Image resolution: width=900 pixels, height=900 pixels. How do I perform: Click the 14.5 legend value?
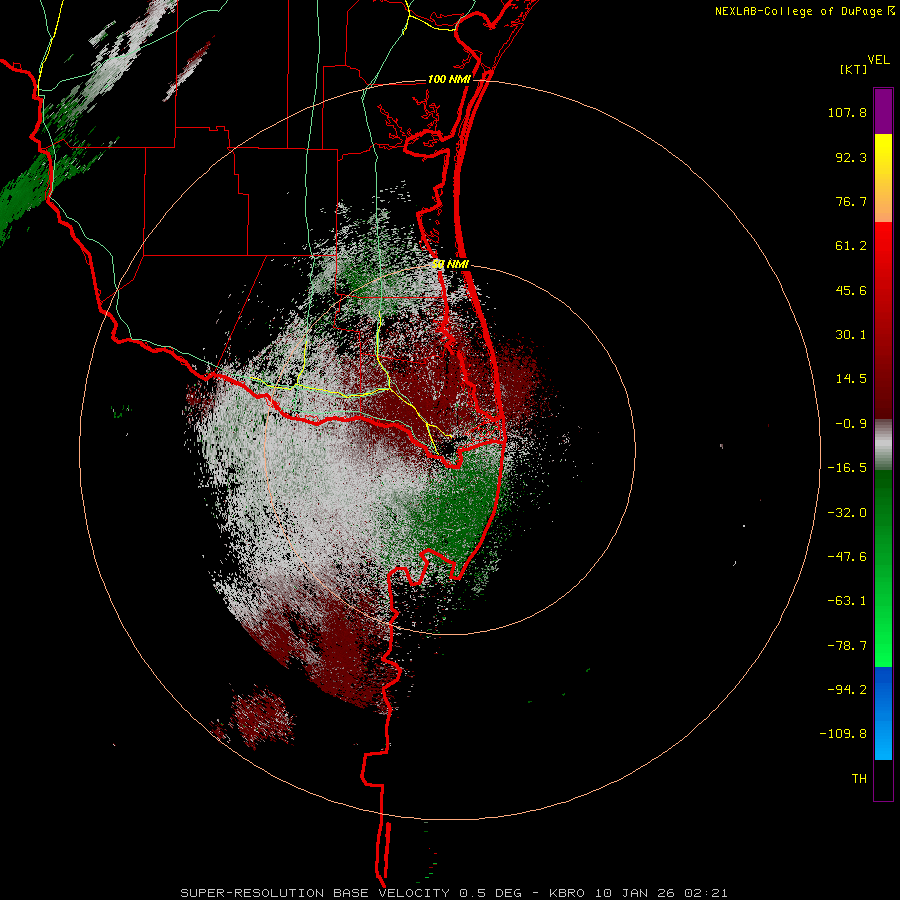click(851, 379)
